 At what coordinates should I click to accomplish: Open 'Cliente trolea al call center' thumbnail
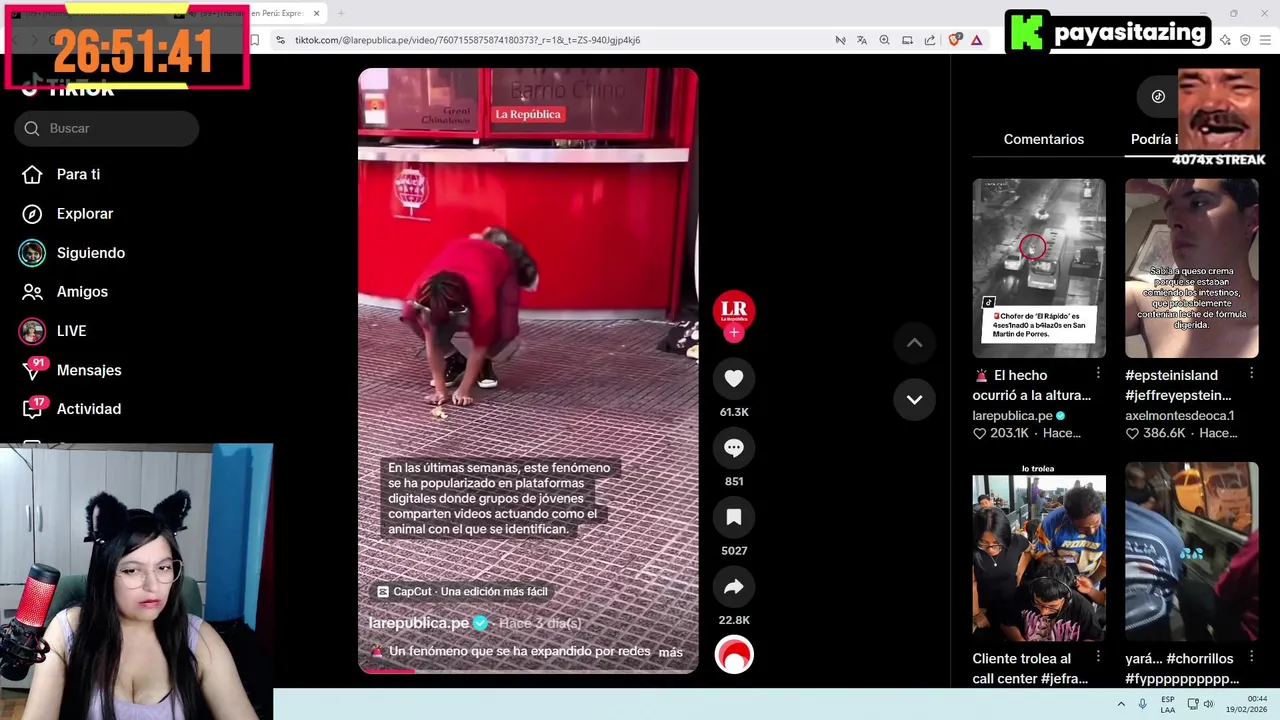1039,551
